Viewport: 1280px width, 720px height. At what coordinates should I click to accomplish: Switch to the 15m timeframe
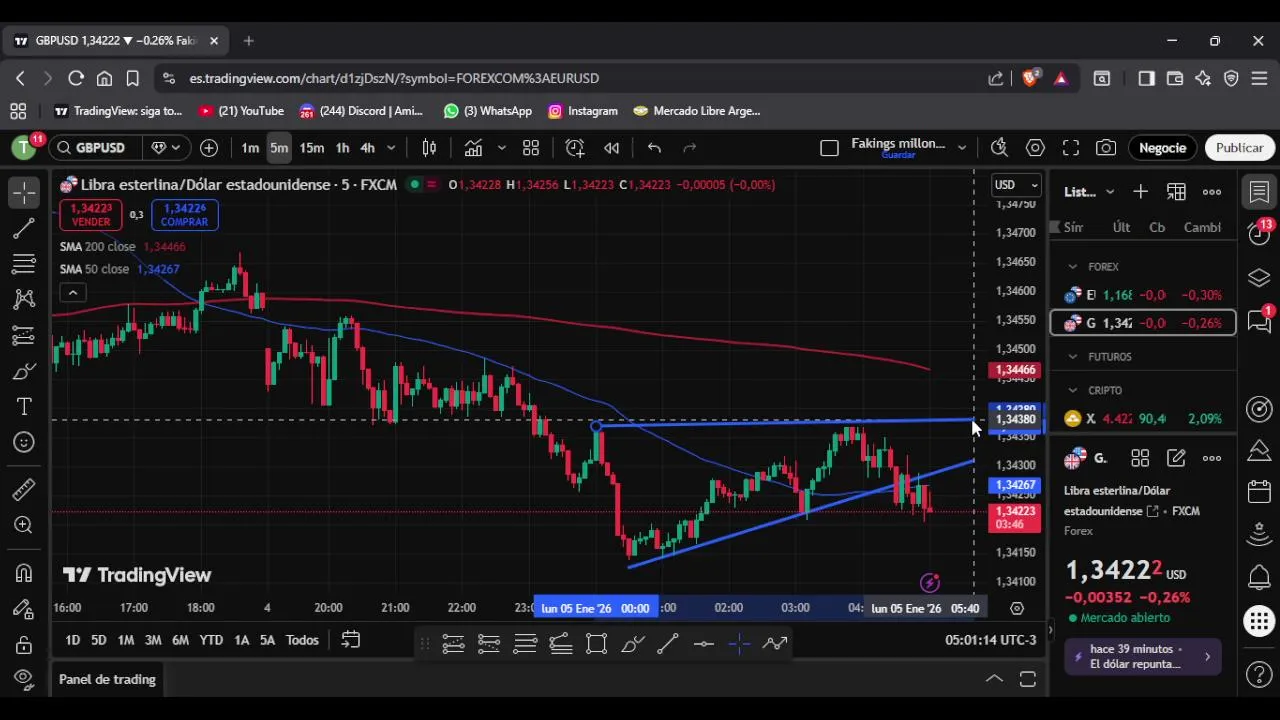[312, 148]
